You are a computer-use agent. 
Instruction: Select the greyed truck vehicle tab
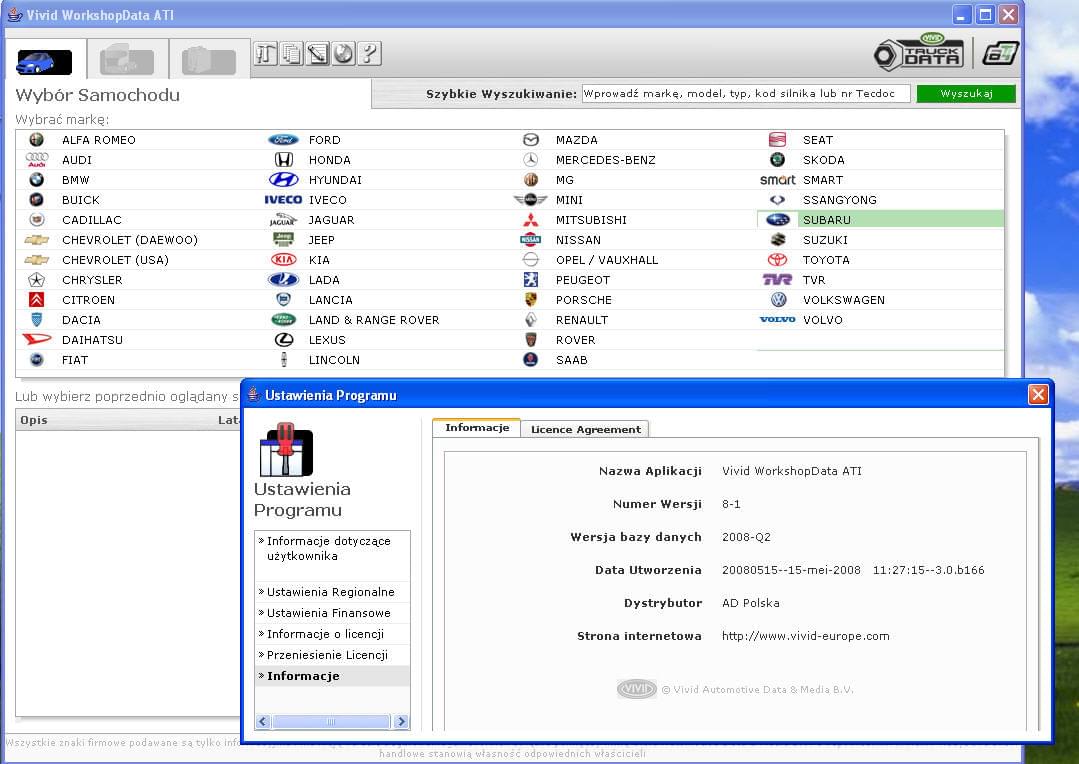tap(127, 61)
